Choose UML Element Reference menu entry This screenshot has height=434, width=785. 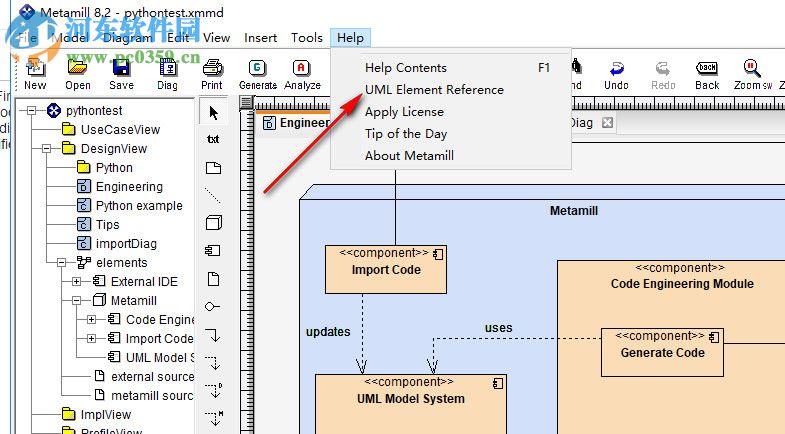click(451, 90)
